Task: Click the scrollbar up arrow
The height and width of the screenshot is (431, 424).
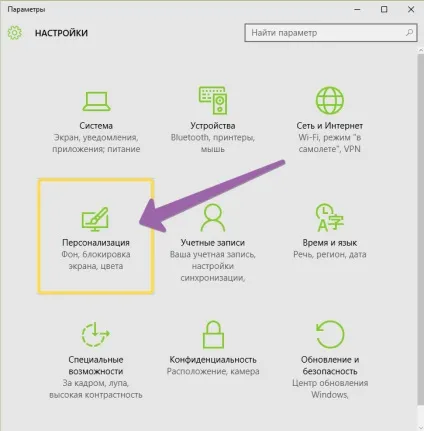Action: [421, 50]
